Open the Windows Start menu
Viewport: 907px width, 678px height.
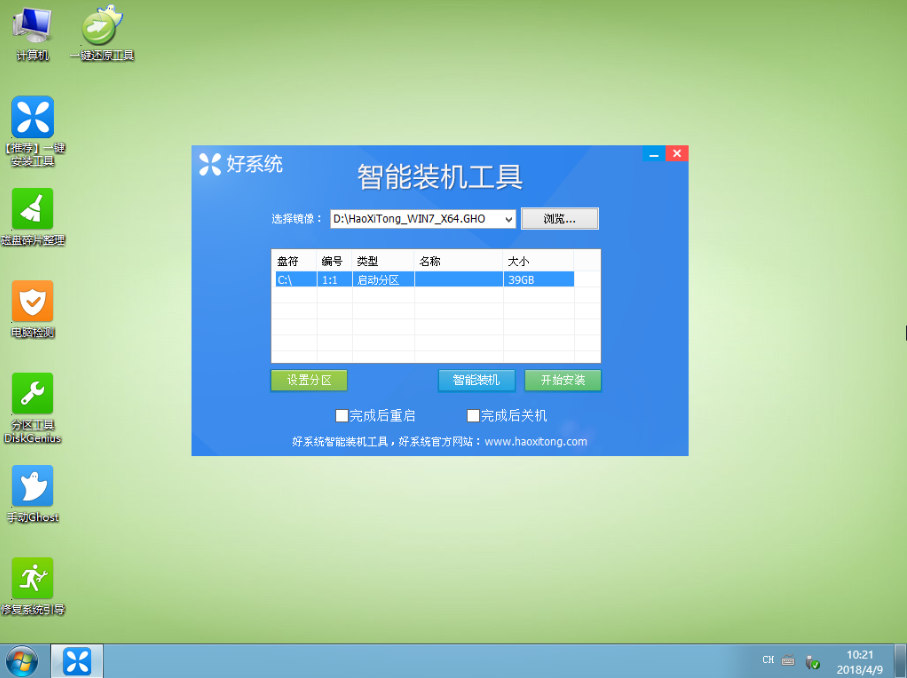click(x=21, y=660)
